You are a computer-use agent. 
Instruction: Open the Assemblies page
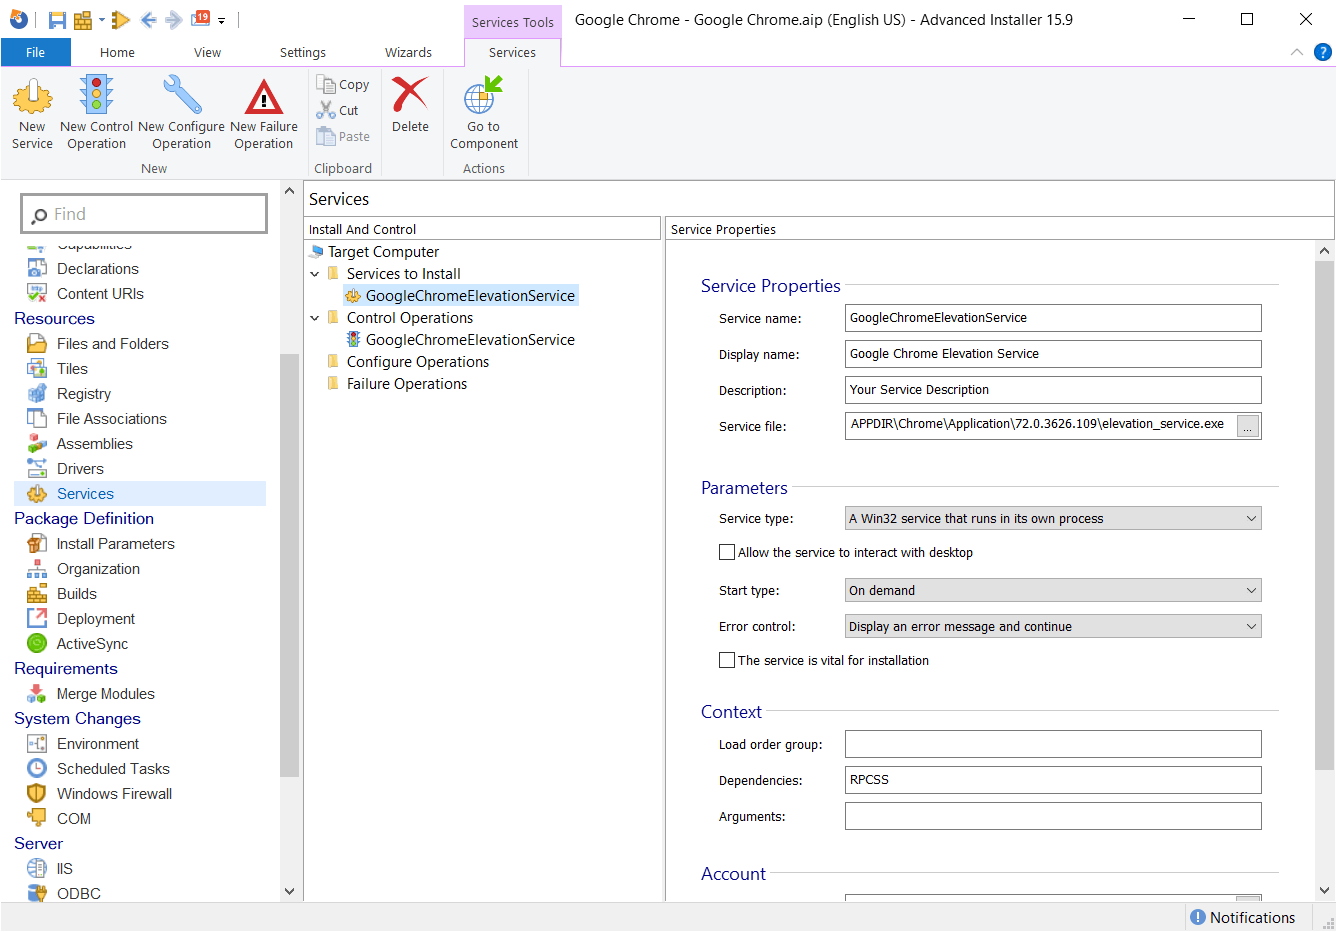click(x=94, y=443)
